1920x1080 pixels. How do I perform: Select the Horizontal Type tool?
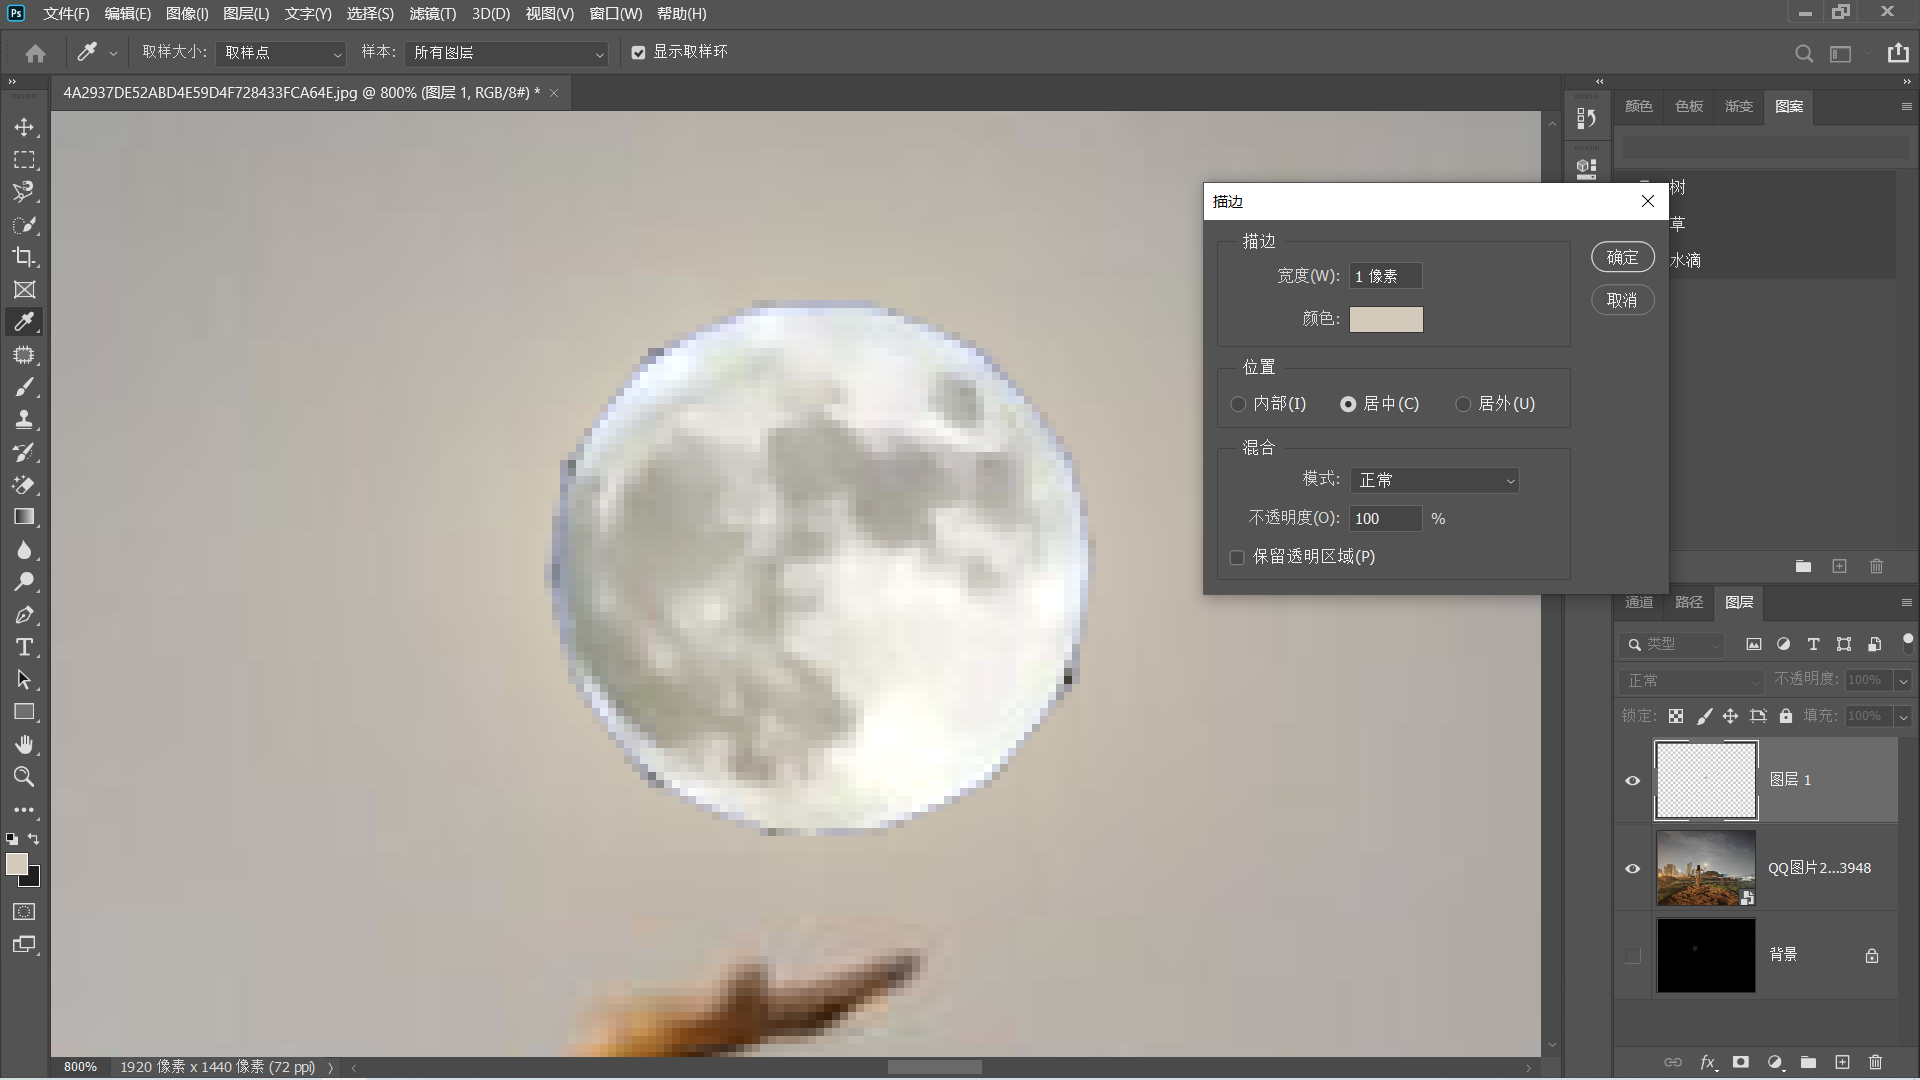pos(24,647)
